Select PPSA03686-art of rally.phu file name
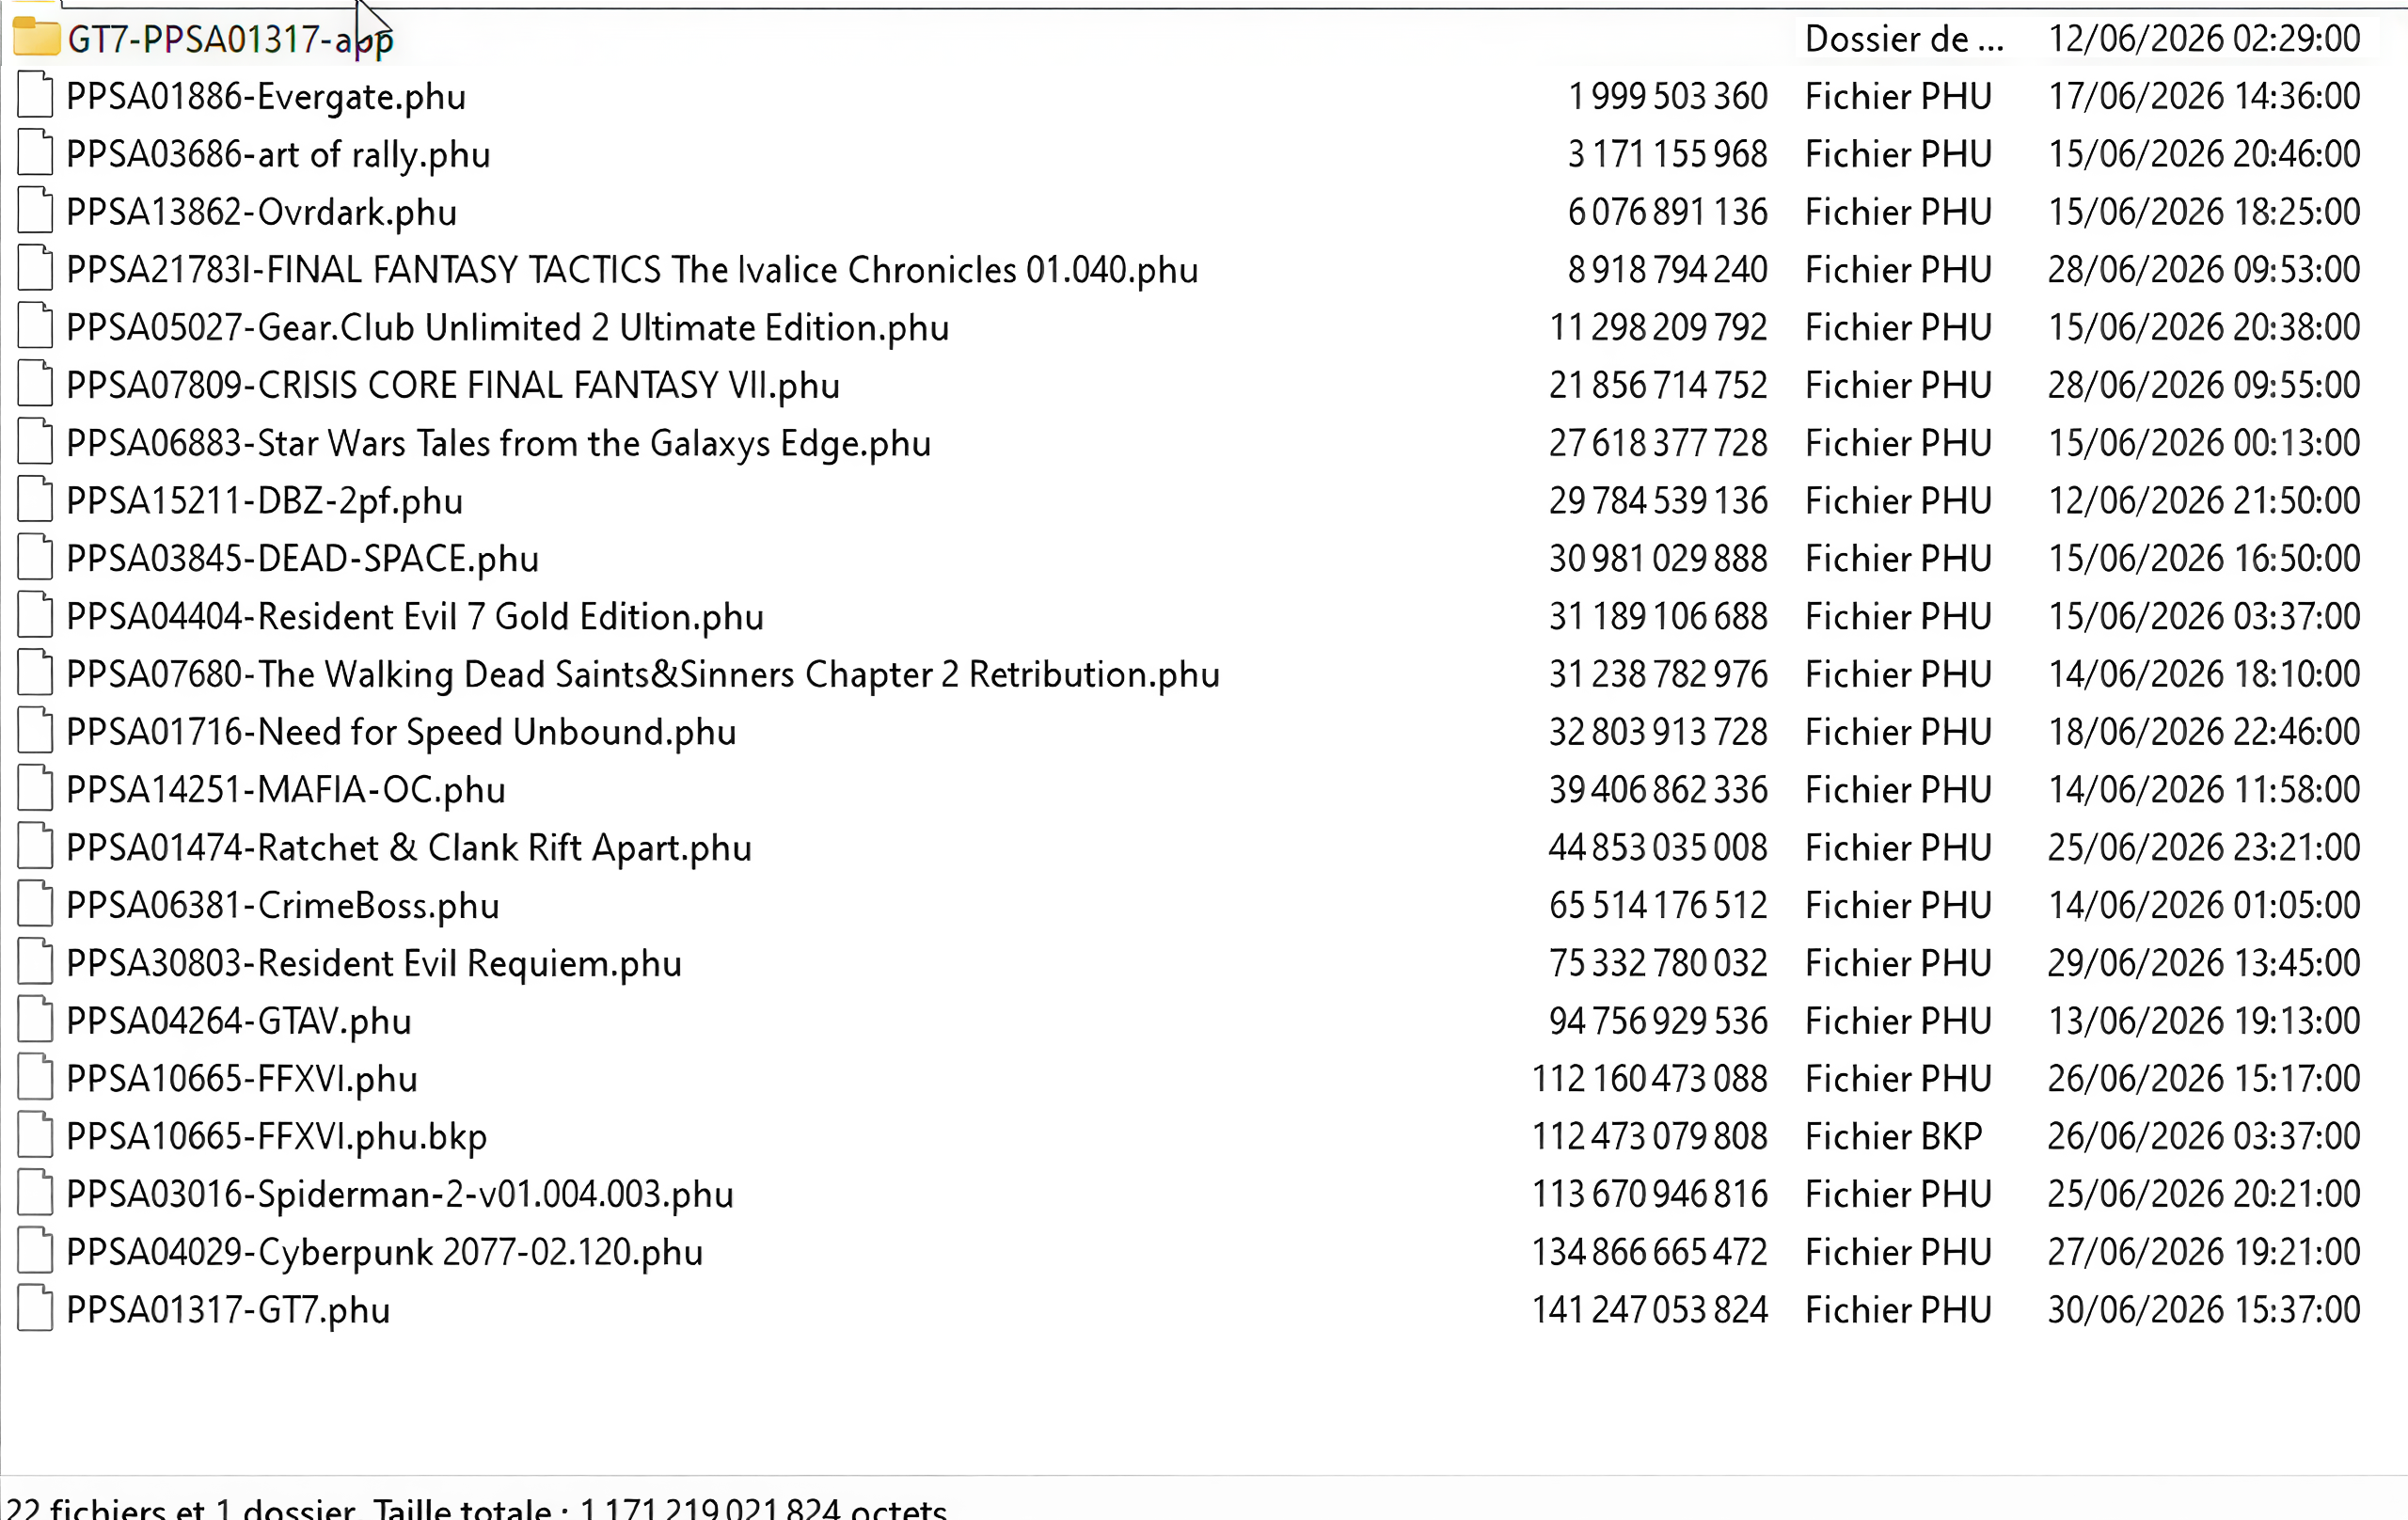2408x1520 pixels. point(278,155)
